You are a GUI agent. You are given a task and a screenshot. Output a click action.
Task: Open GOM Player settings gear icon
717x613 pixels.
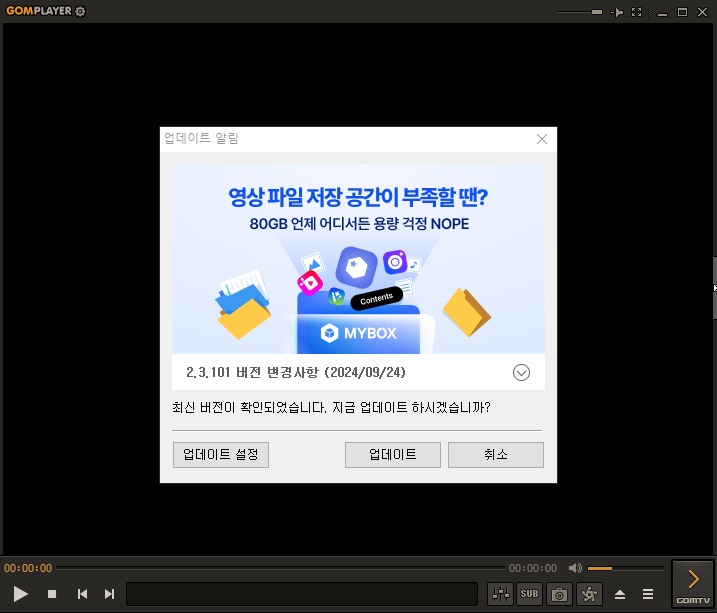pos(80,11)
